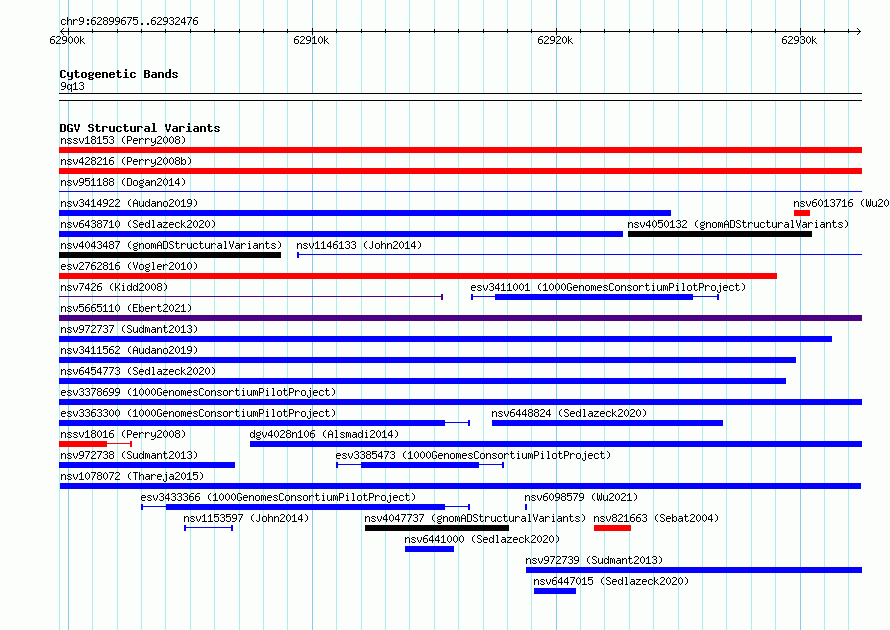Viewport: 890px width, 630px height.
Task: Open the nssv18016 (Perry2008) label
Action: point(123,434)
